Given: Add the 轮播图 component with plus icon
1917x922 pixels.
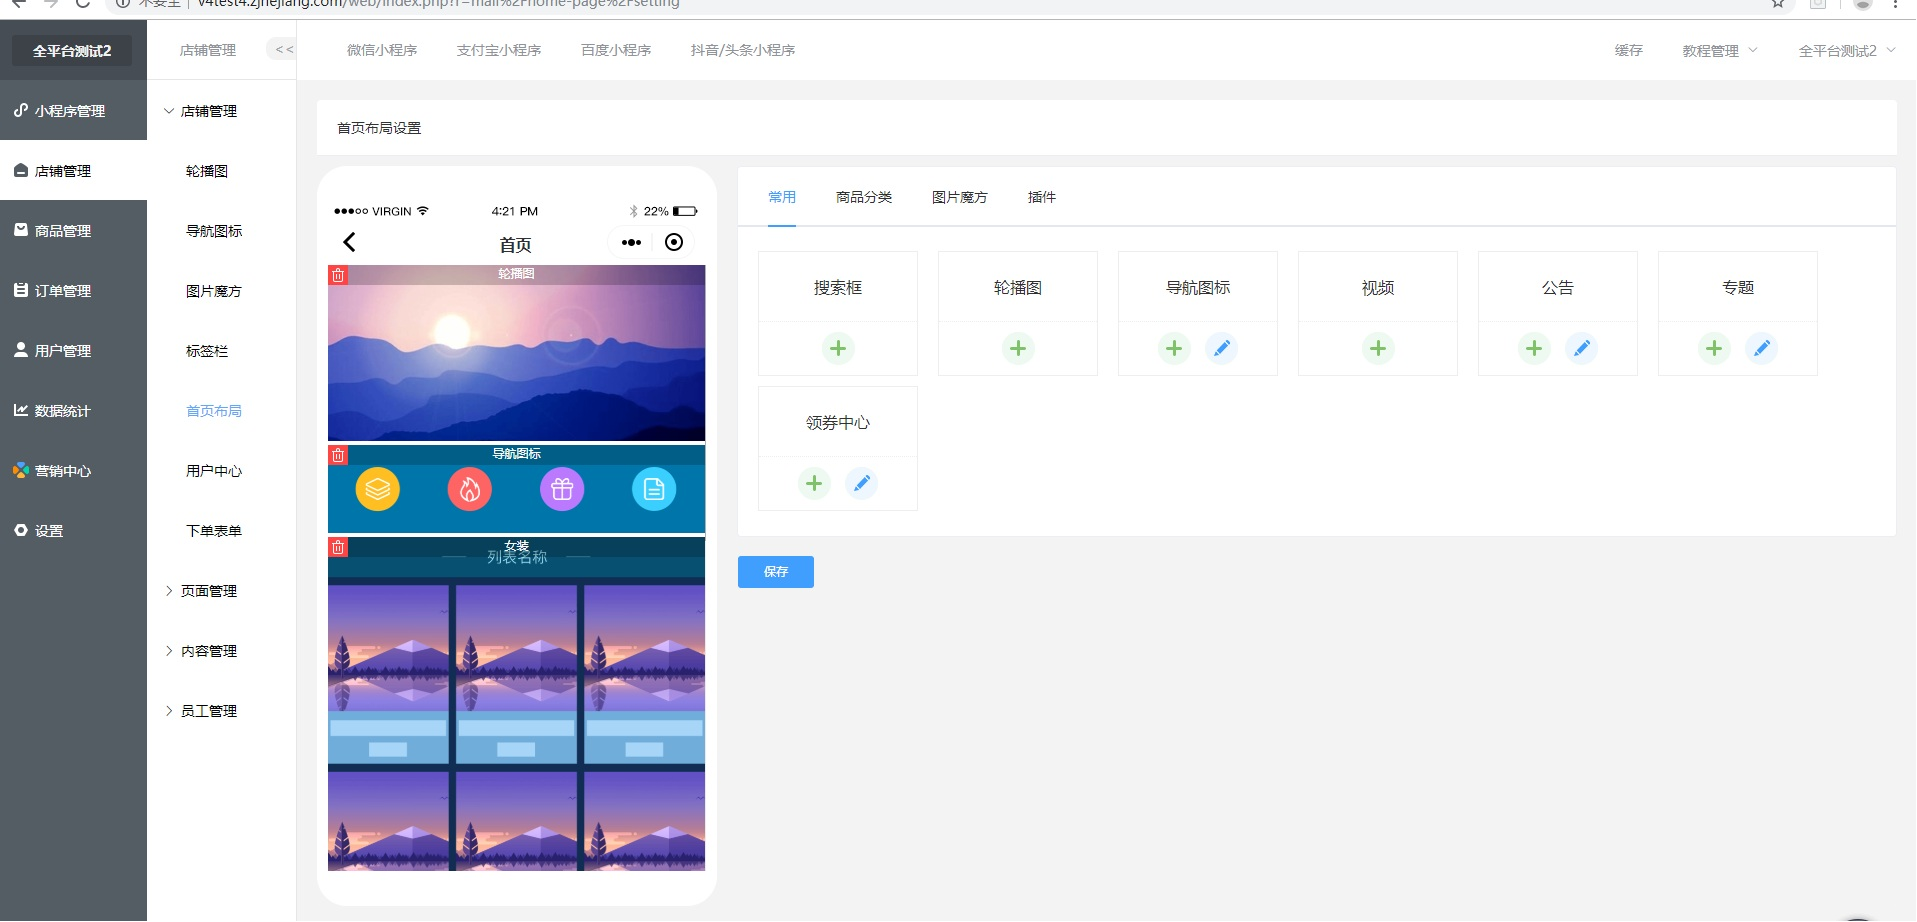Looking at the screenshot, I should (1018, 348).
